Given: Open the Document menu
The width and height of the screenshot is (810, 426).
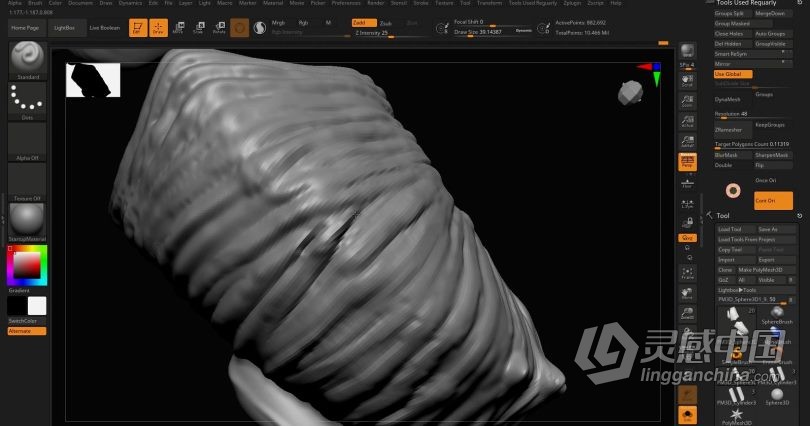Looking at the screenshot, I should click(81, 3).
